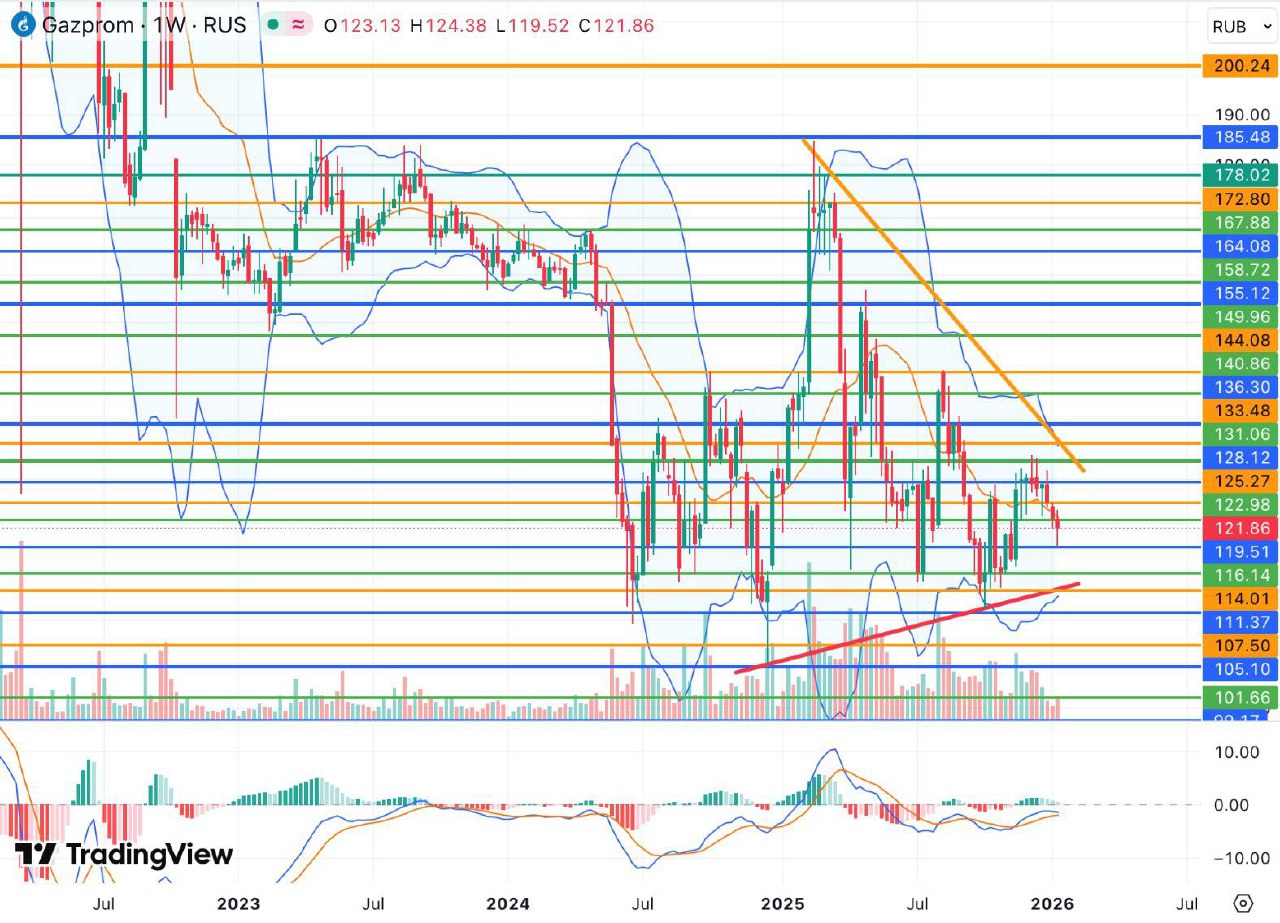This screenshot has height=923, width=1280.
Task: Click the 155.12 price label
Action: point(1238,294)
